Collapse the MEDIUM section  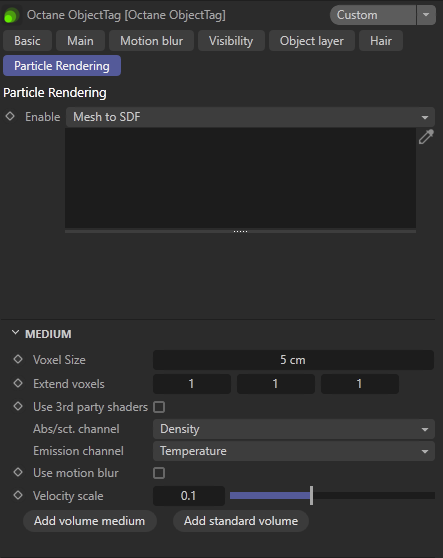15,333
